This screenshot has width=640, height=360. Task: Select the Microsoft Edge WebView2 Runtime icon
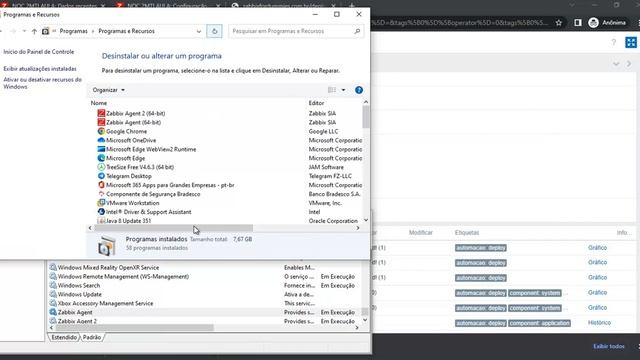pyautogui.click(x=101, y=149)
